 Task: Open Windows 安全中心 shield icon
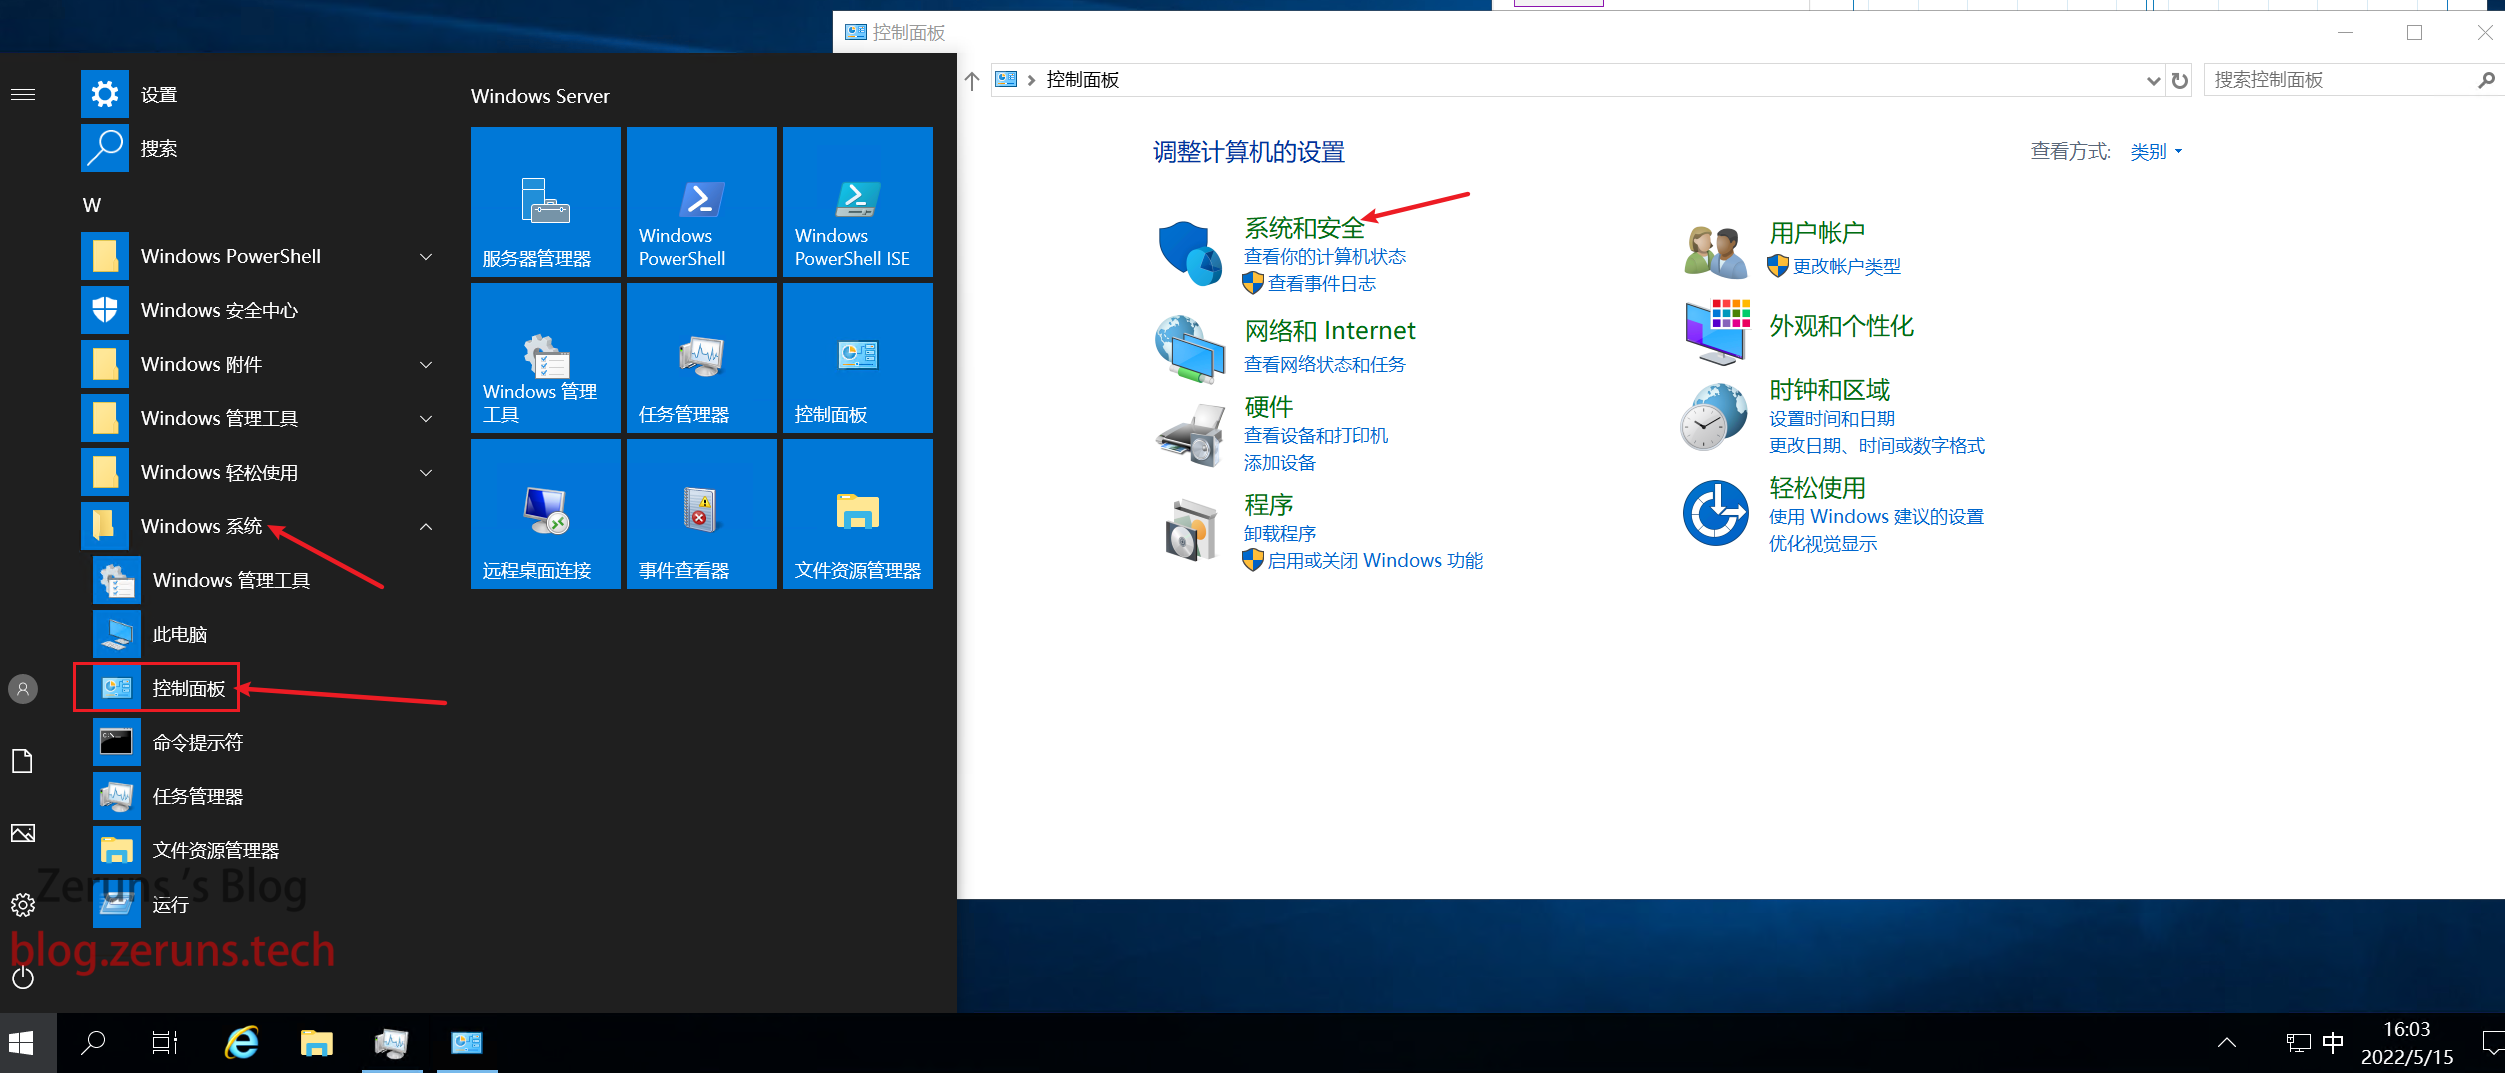click(x=105, y=310)
